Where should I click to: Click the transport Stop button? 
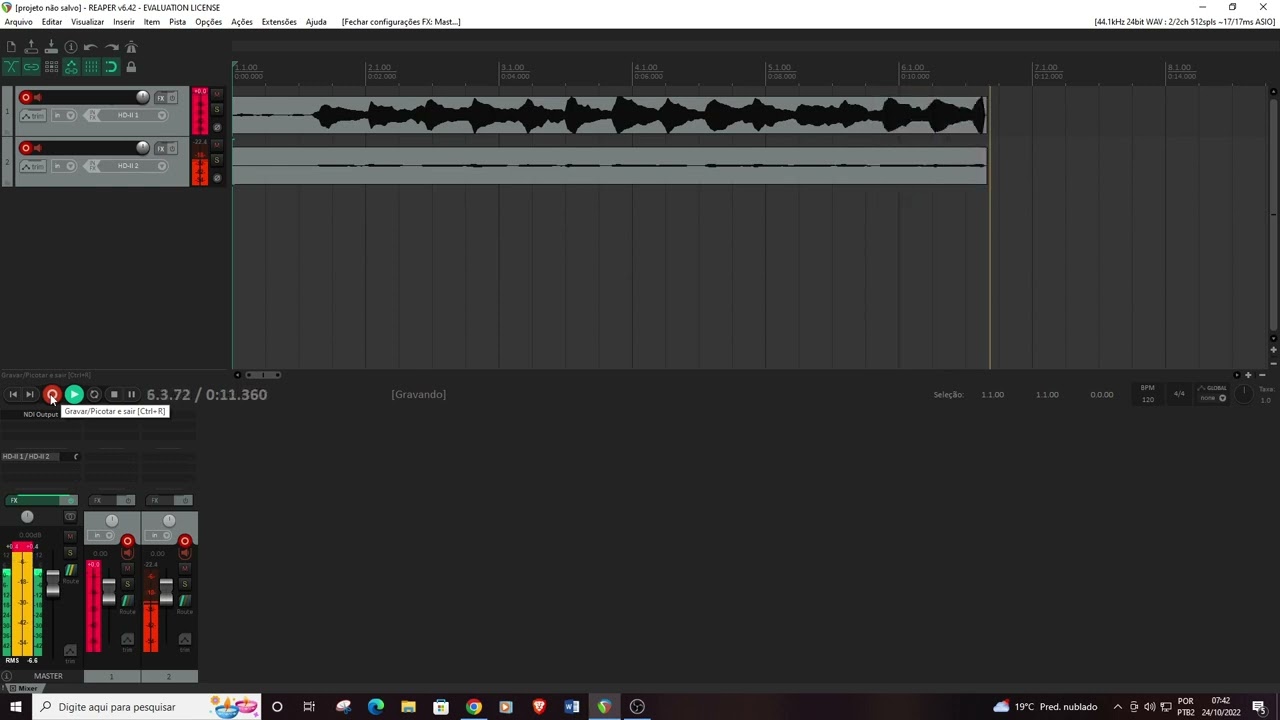[x=113, y=395]
